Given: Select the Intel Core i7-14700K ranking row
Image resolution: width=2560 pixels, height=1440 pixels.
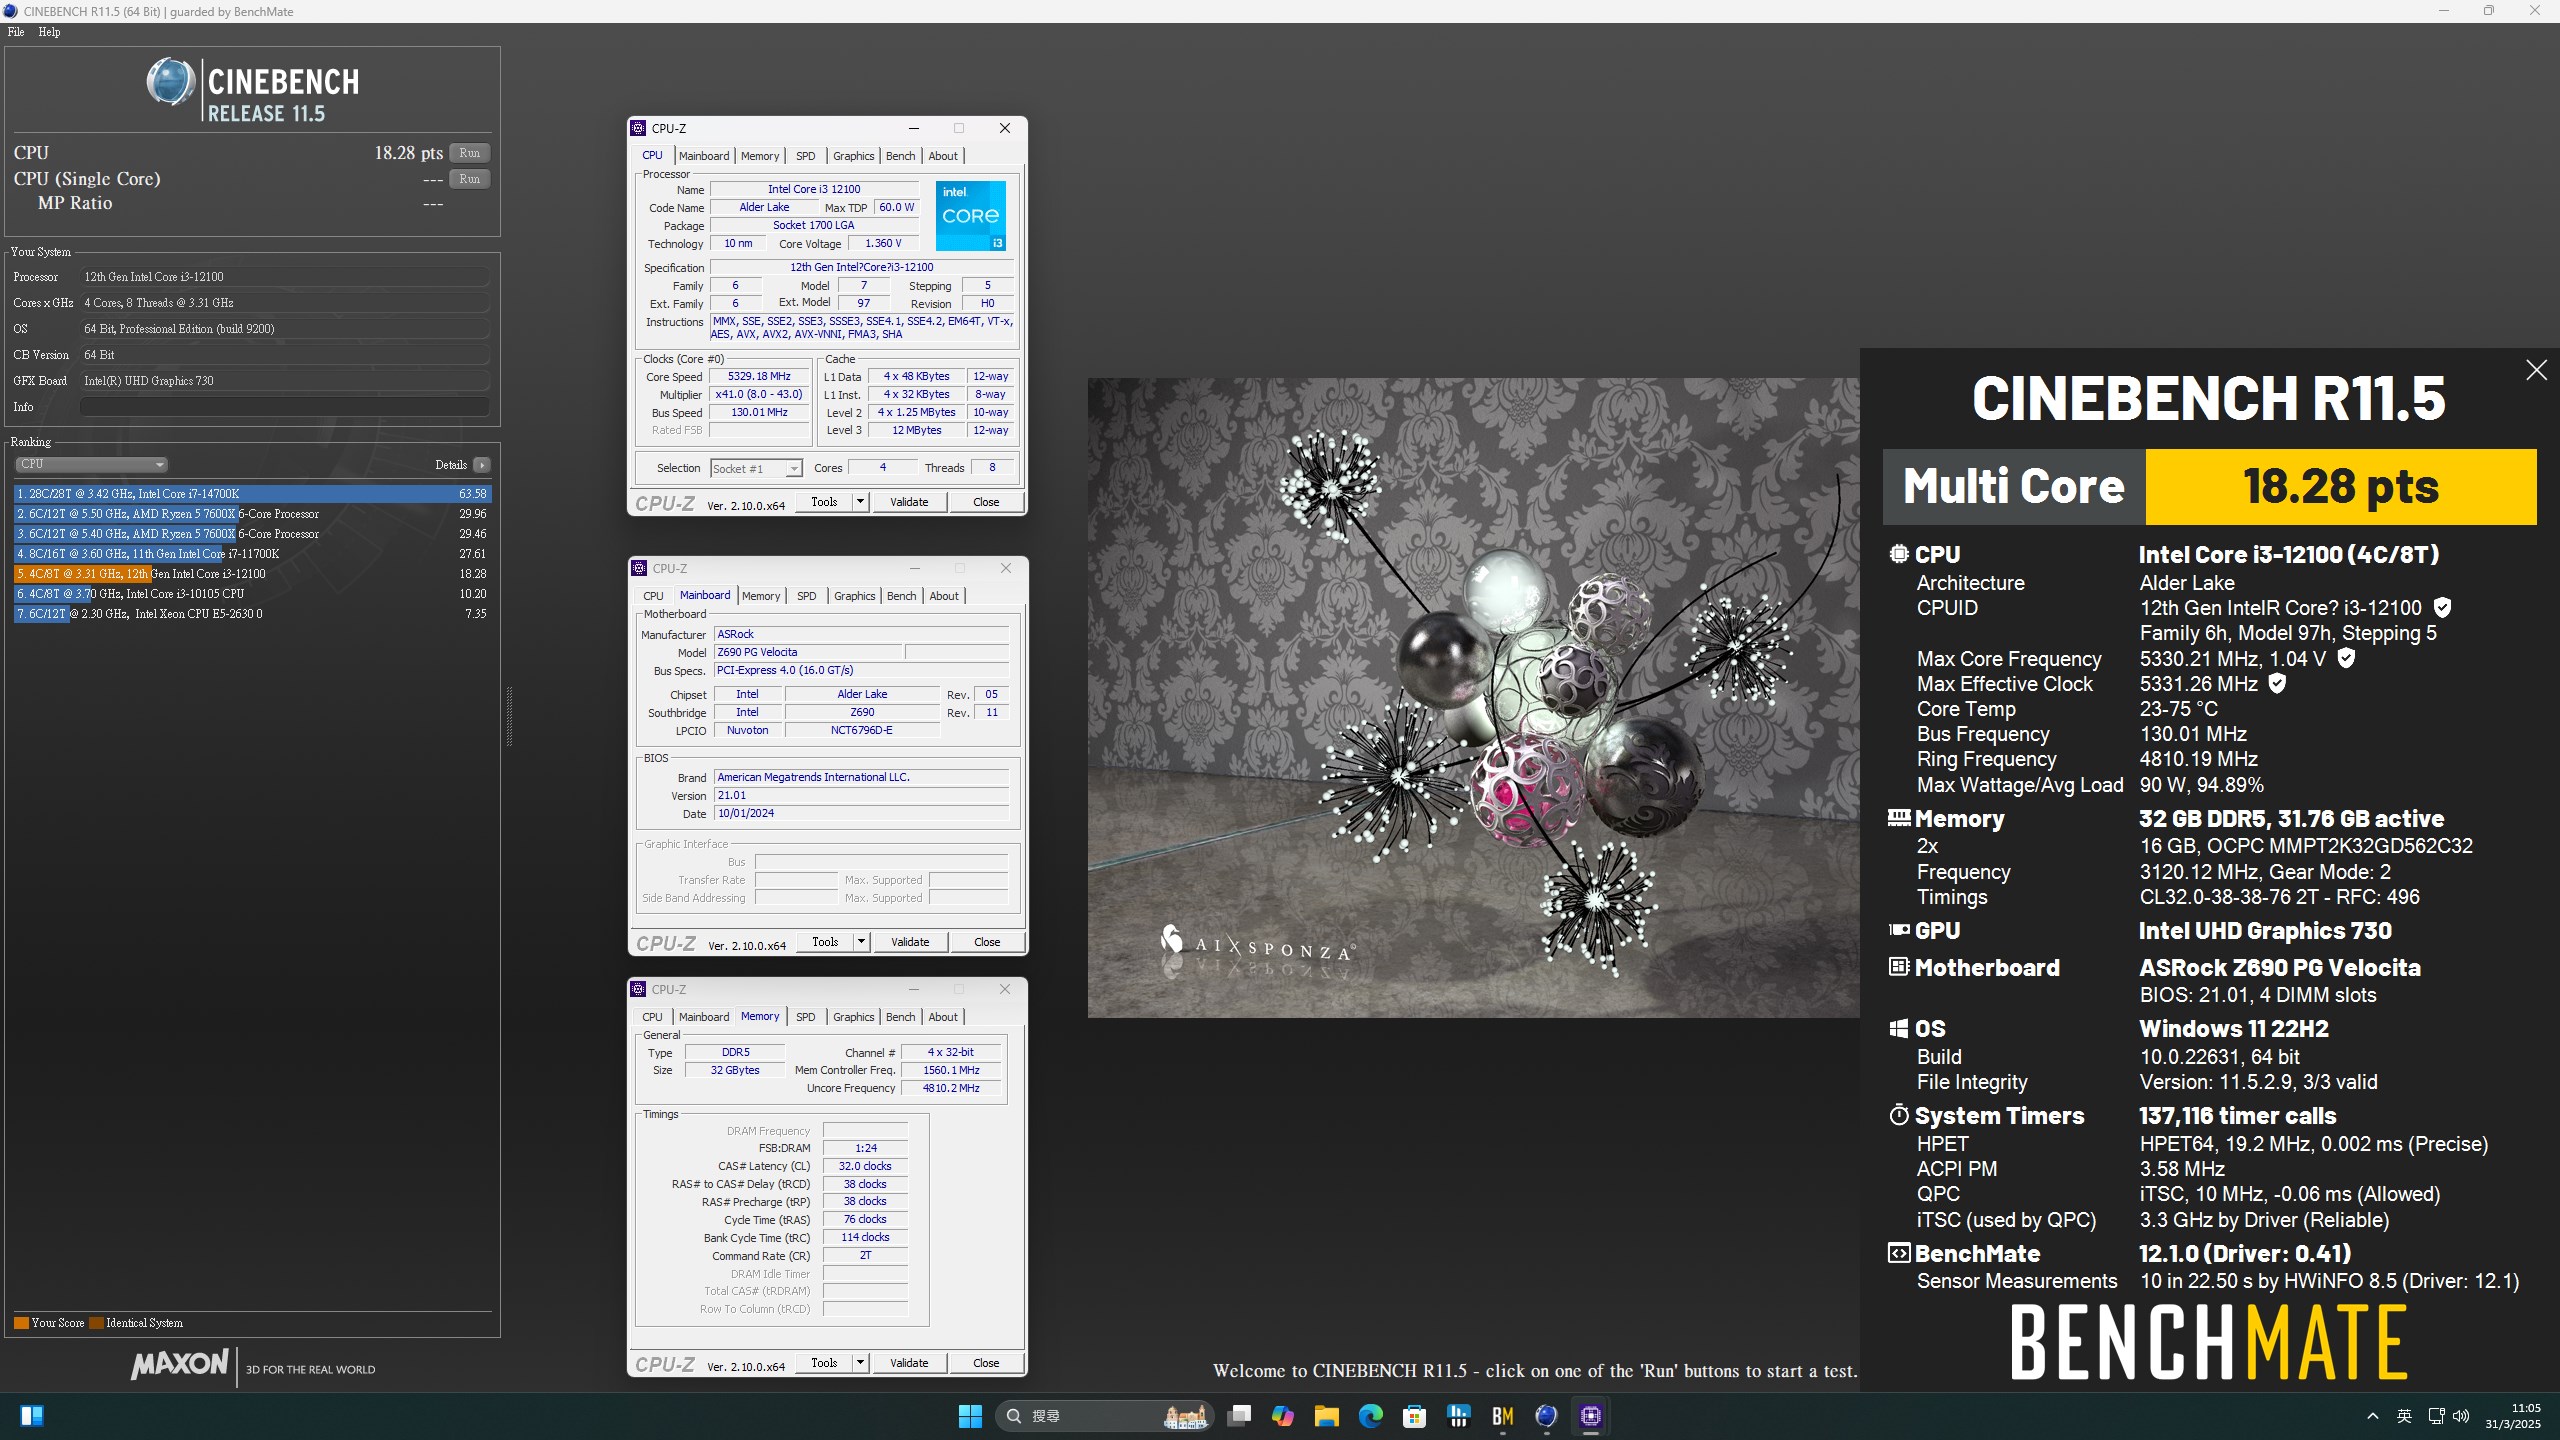Looking at the screenshot, I should (x=252, y=494).
